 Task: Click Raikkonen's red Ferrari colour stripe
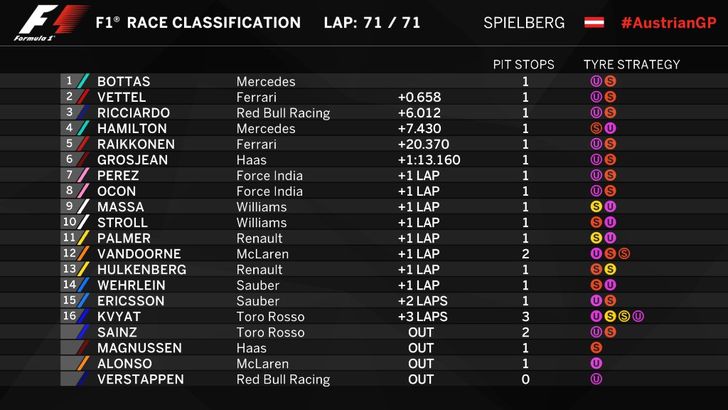[83, 144]
